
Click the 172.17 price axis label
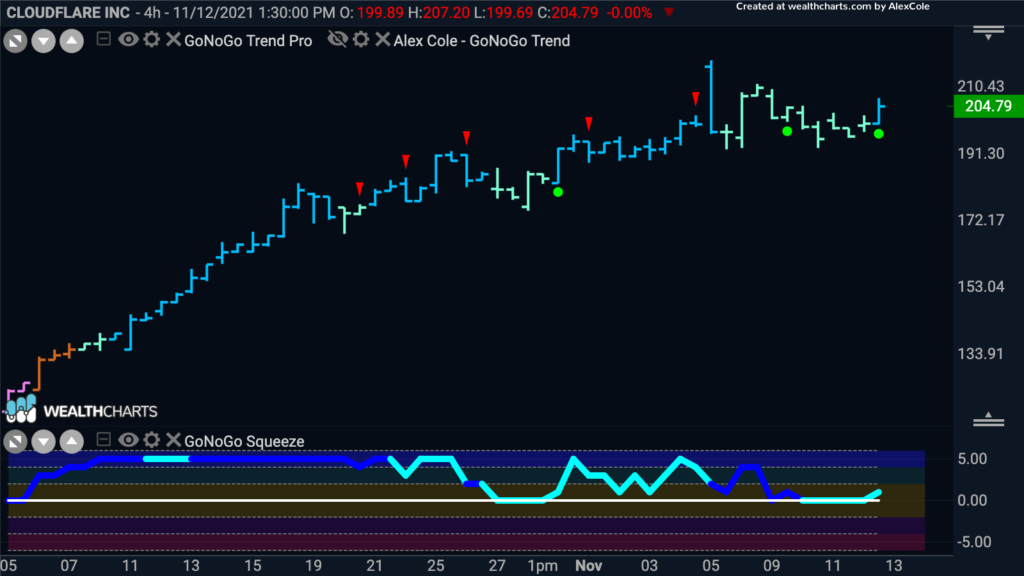[x=981, y=220]
